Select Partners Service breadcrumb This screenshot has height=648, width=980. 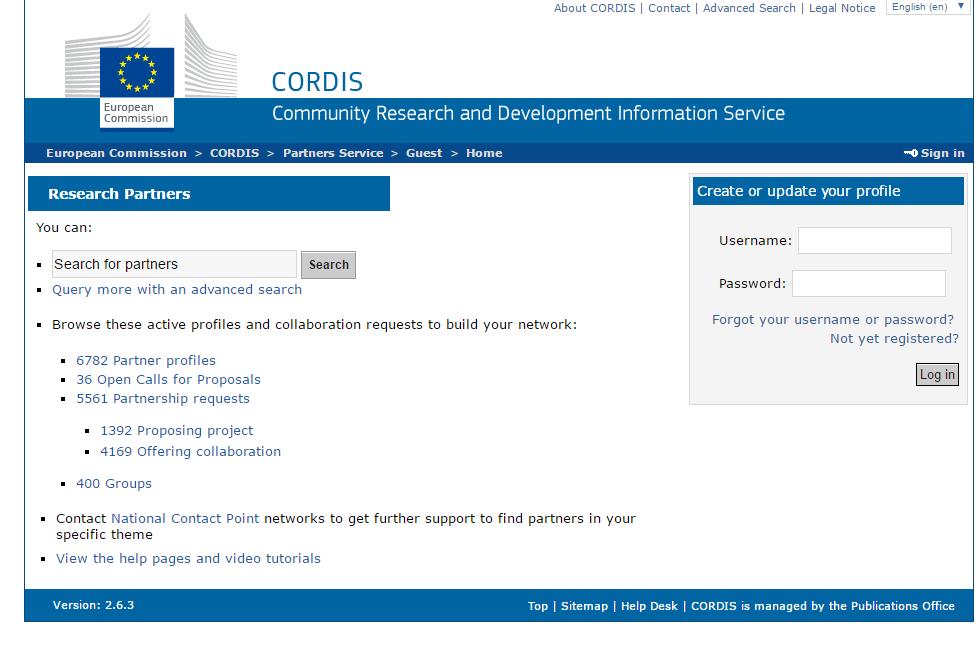click(x=333, y=153)
